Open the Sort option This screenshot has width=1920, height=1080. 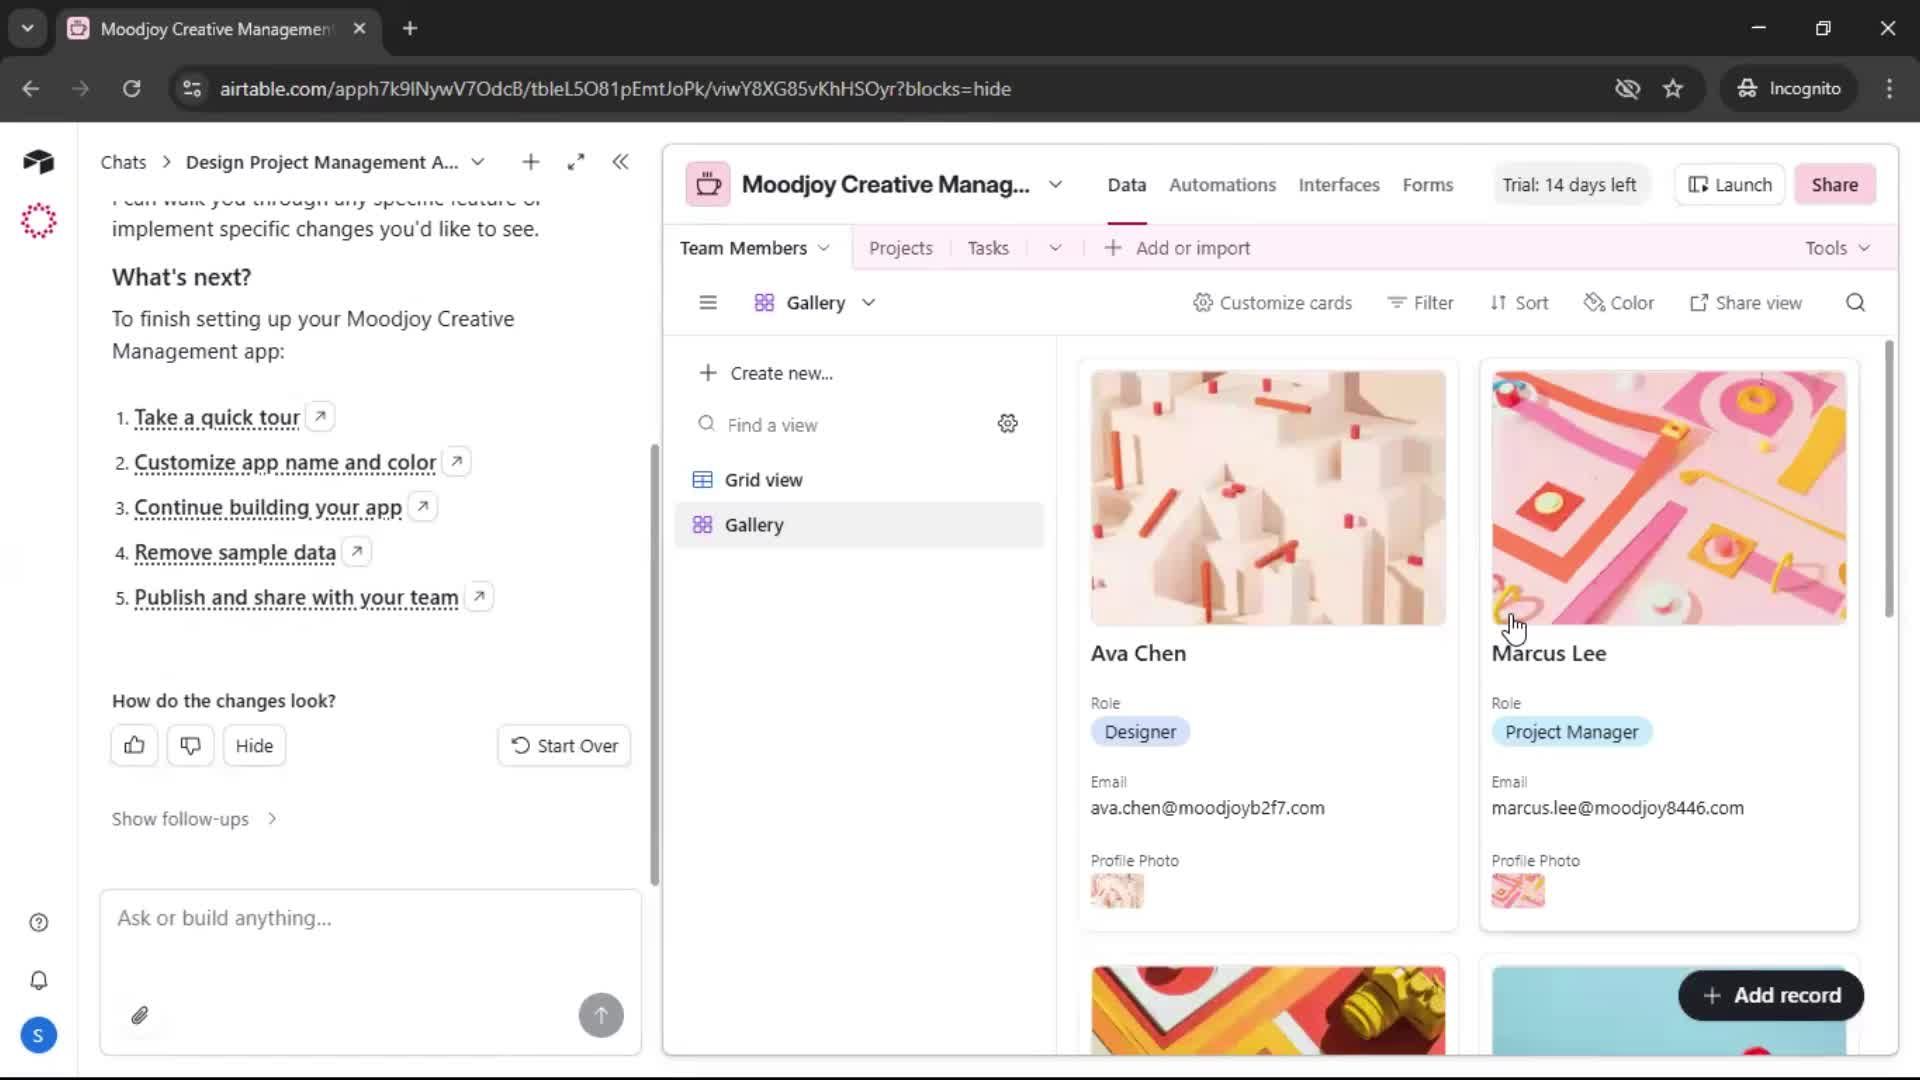1519,303
